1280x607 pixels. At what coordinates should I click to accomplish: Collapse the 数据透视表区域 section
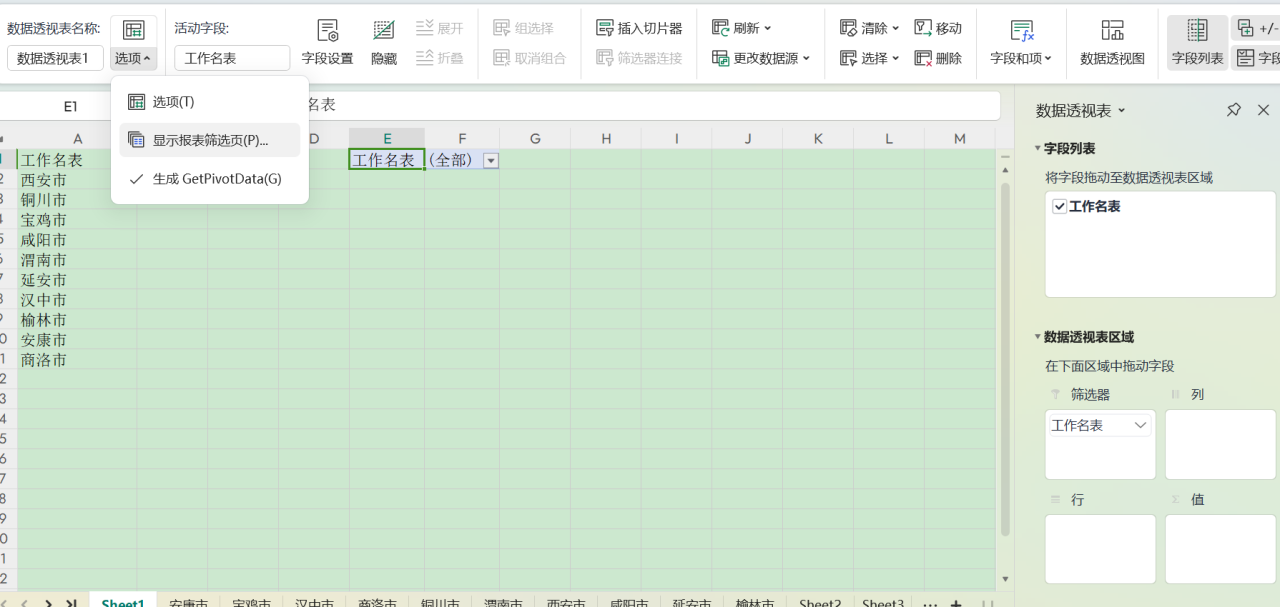point(1038,337)
